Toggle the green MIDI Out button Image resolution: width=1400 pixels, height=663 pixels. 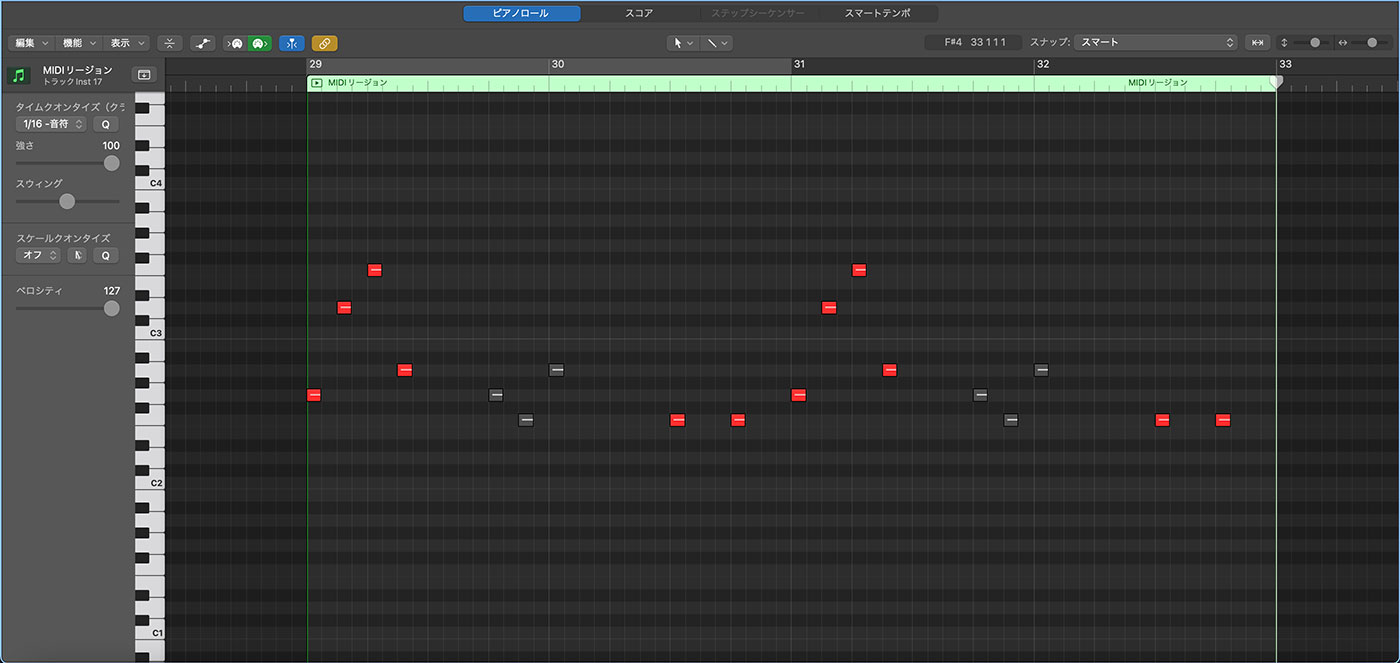259,43
